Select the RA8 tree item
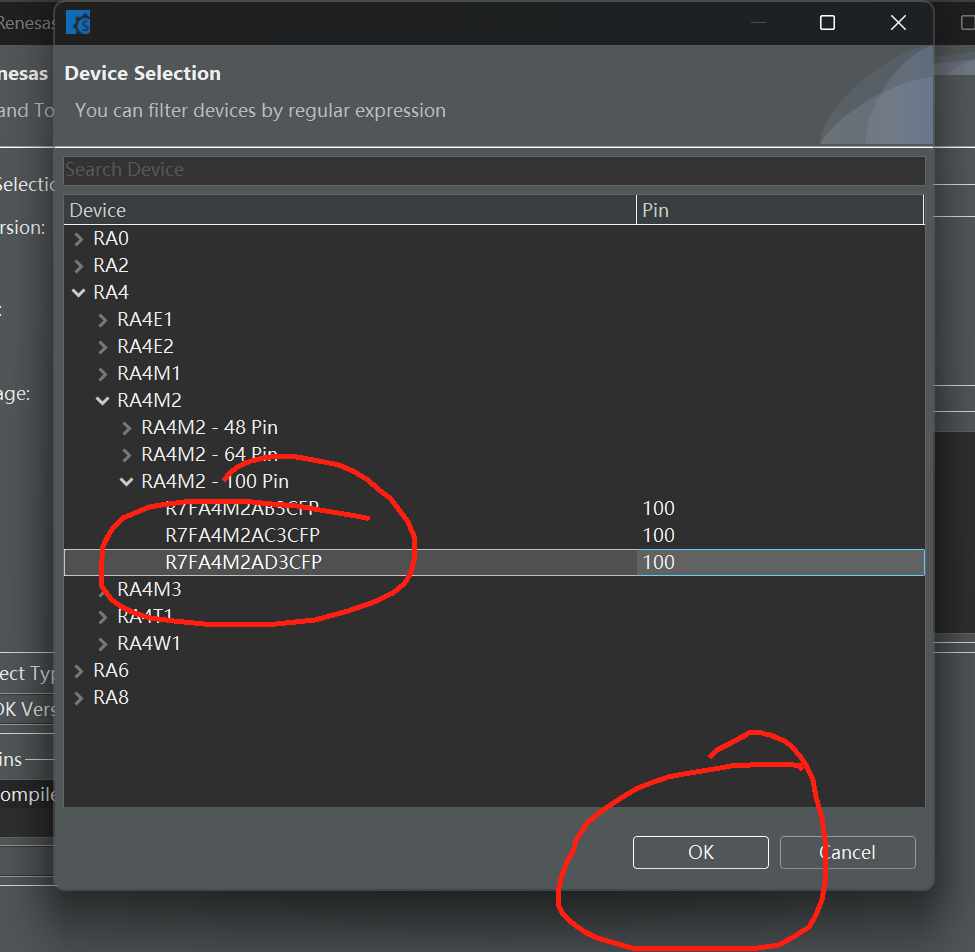 pos(111,698)
